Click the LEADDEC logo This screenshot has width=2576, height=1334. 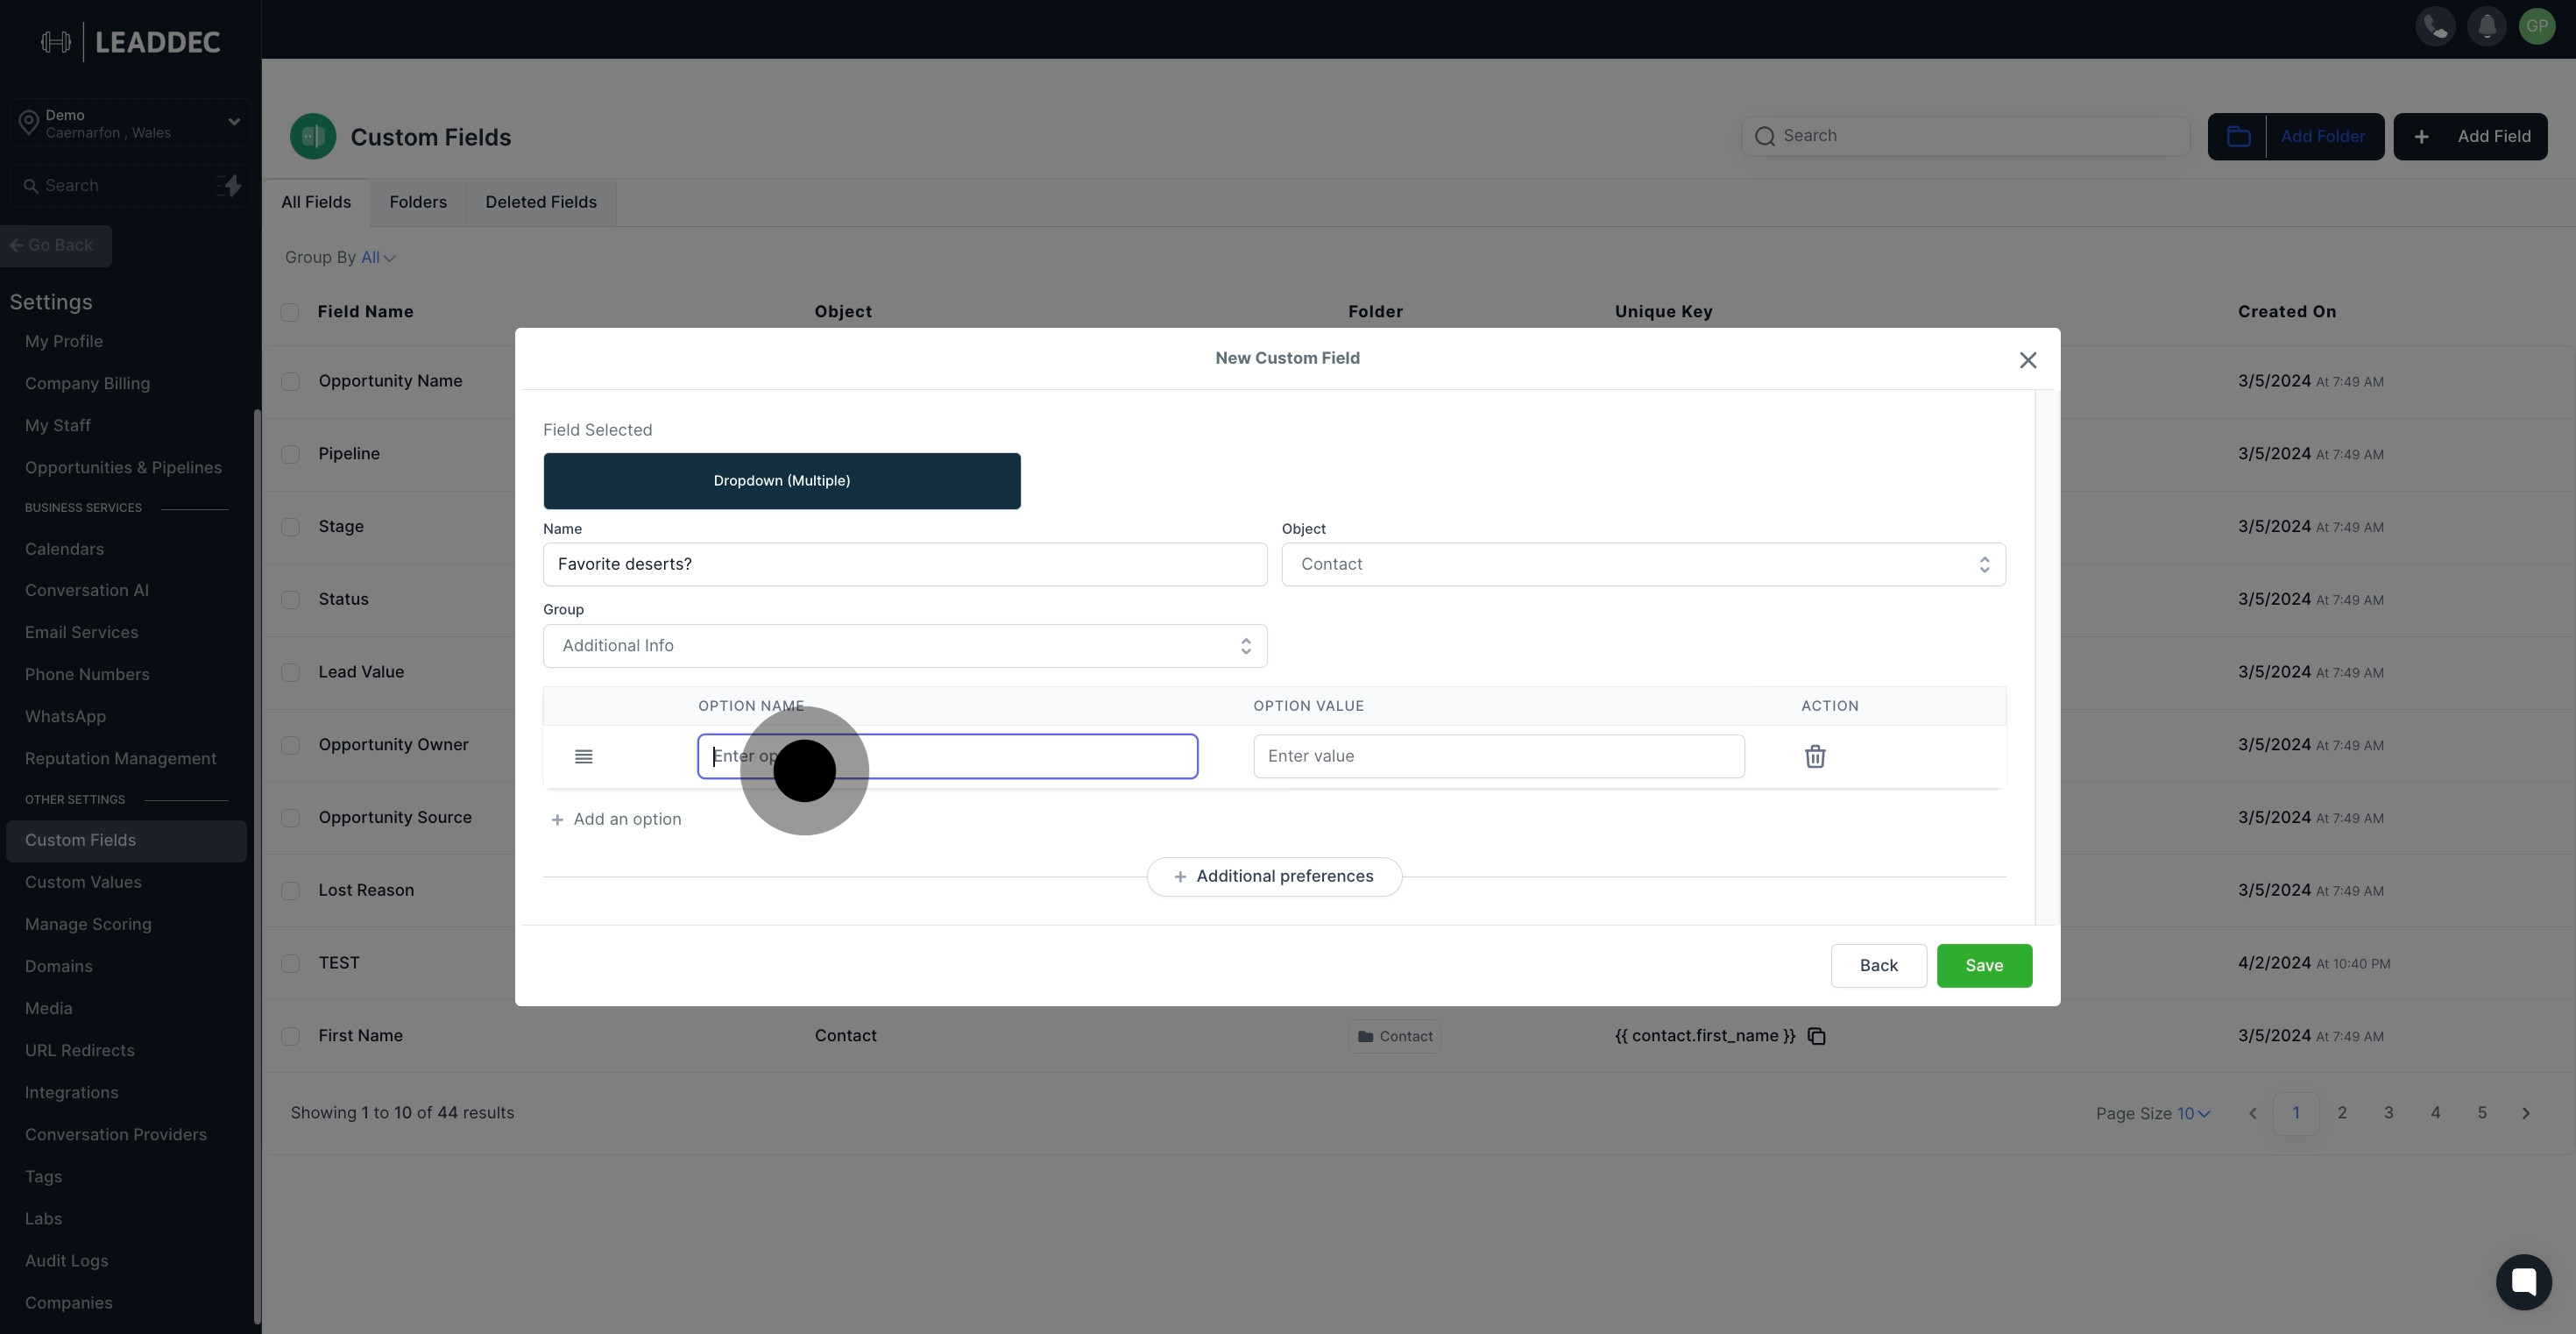click(x=130, y=42)
